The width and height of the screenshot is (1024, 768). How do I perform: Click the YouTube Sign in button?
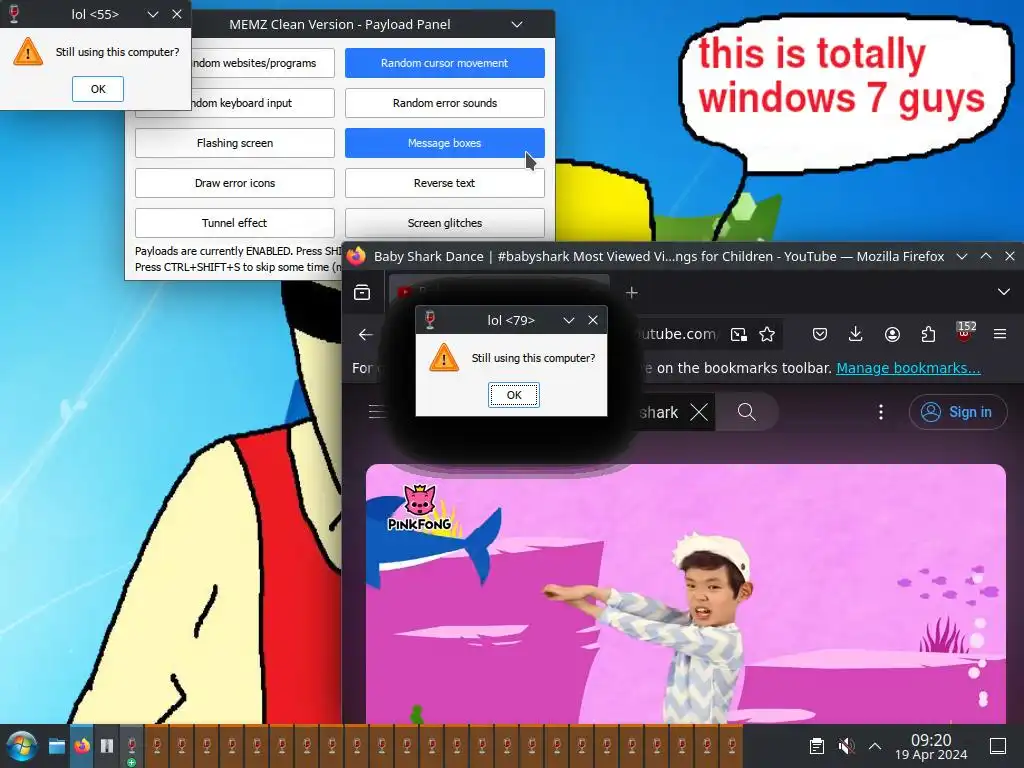[958, 412]
